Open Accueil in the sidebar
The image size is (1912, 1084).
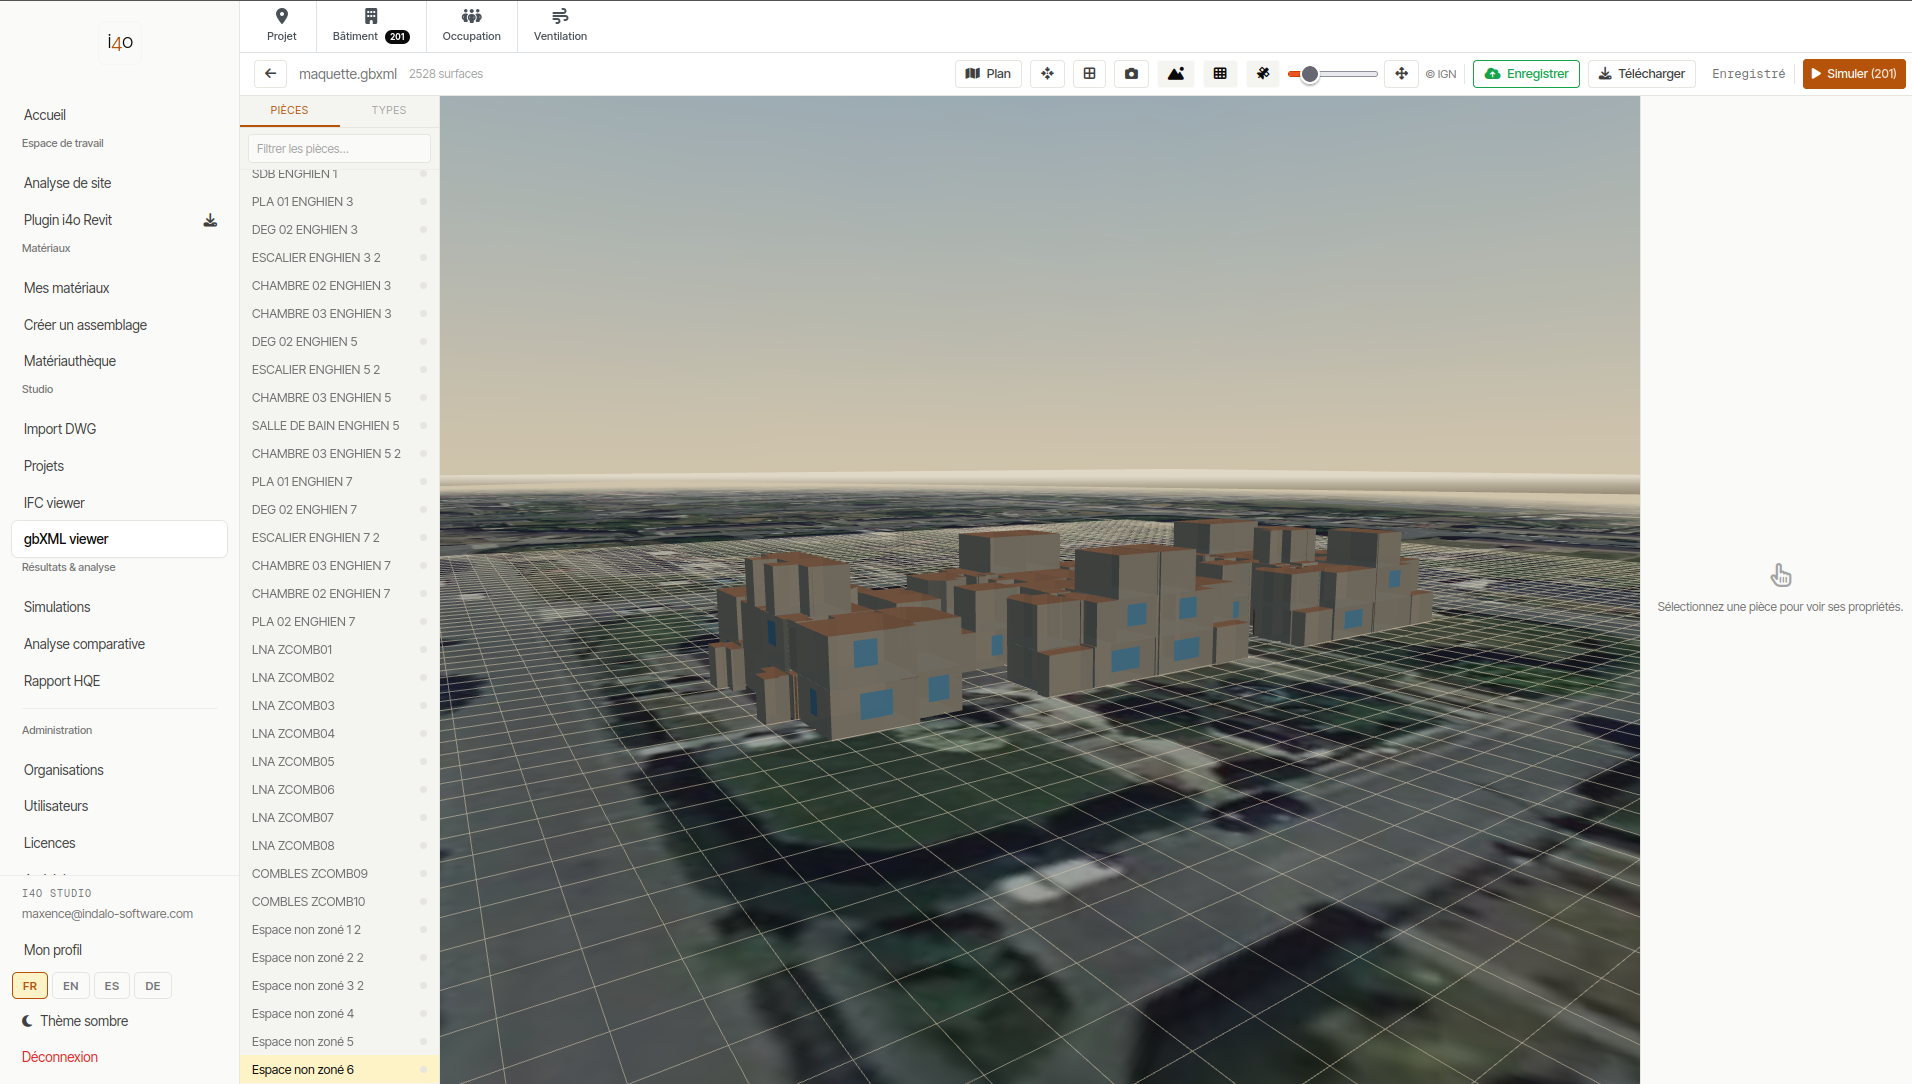(45, 115)
